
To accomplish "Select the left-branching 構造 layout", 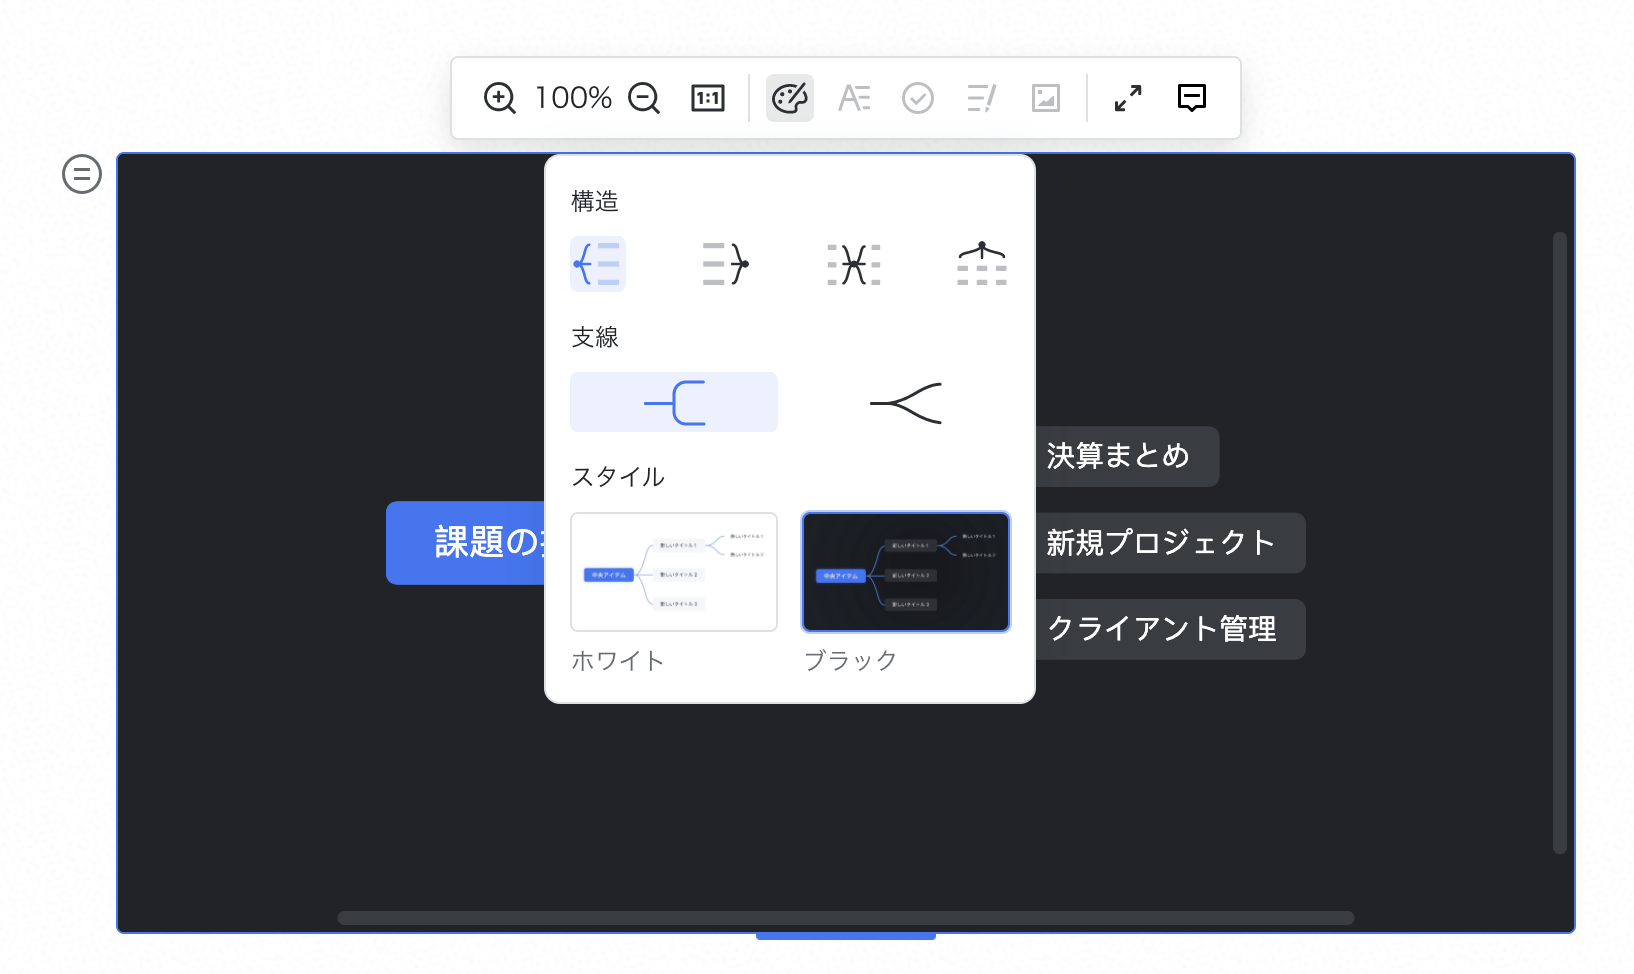I will click(597, 264).
